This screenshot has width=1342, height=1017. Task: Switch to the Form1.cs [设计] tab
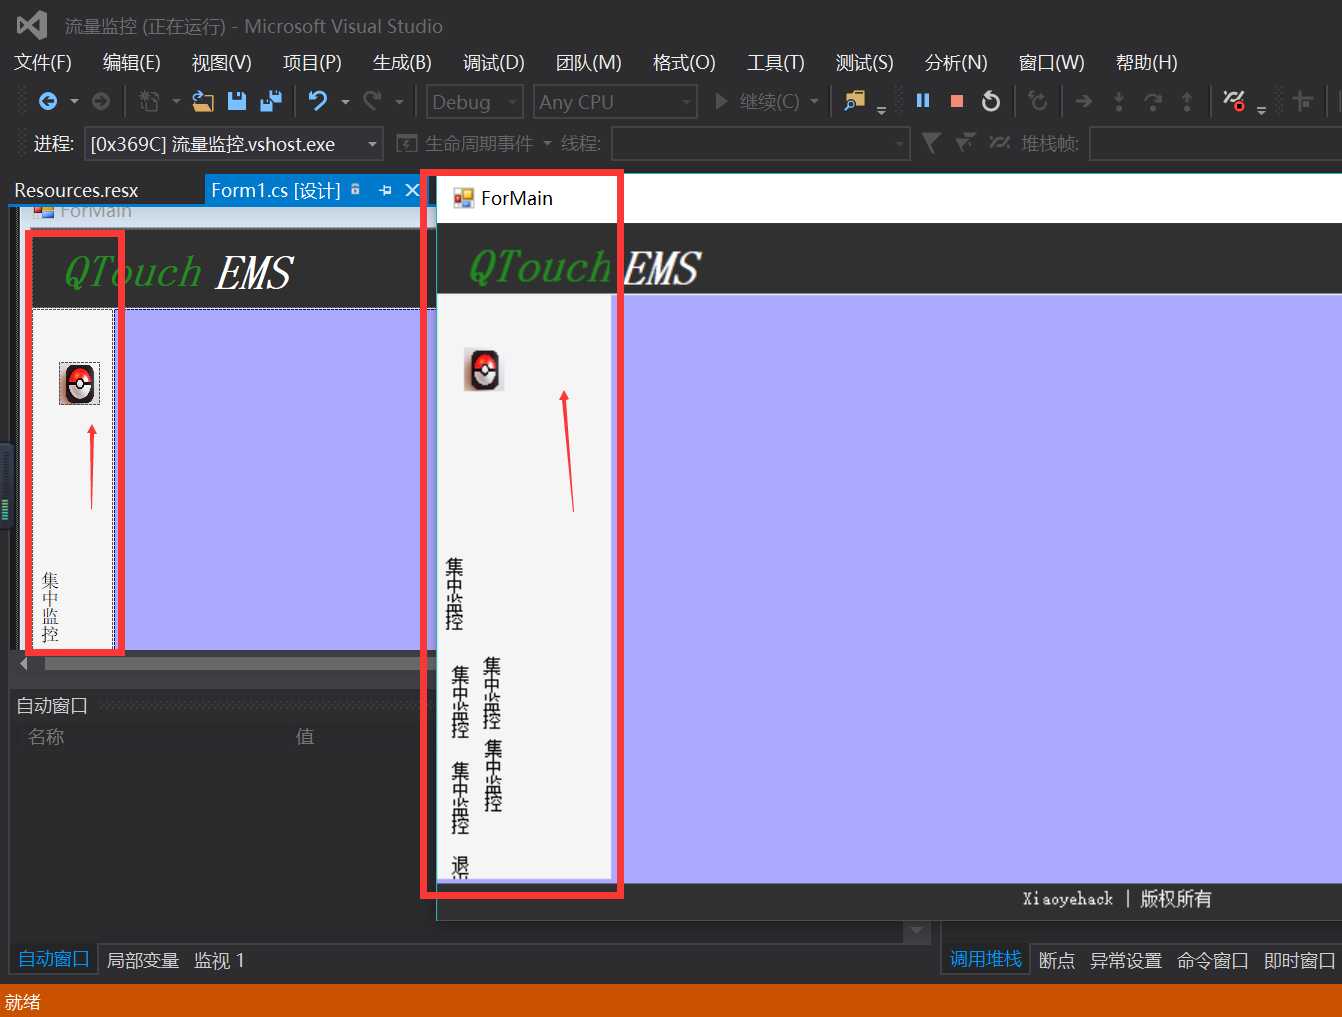click(x=276, y=190)
